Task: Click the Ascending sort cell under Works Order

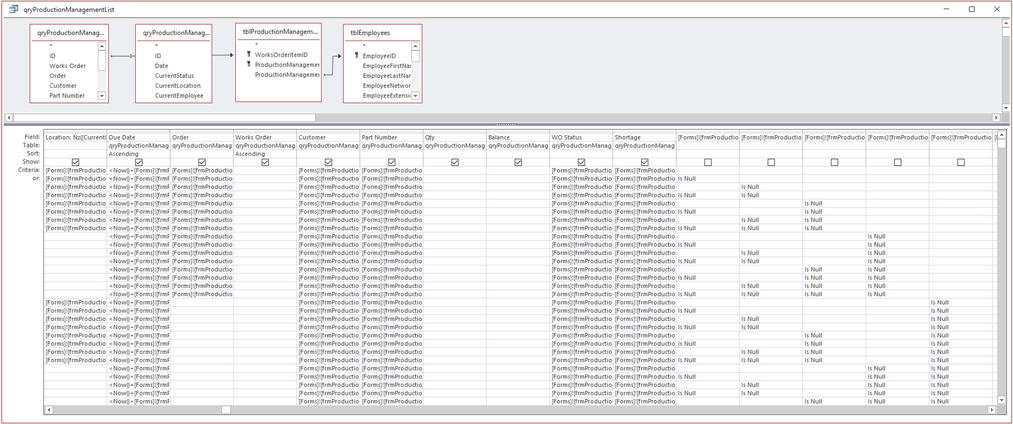Action: pos(266,154)
